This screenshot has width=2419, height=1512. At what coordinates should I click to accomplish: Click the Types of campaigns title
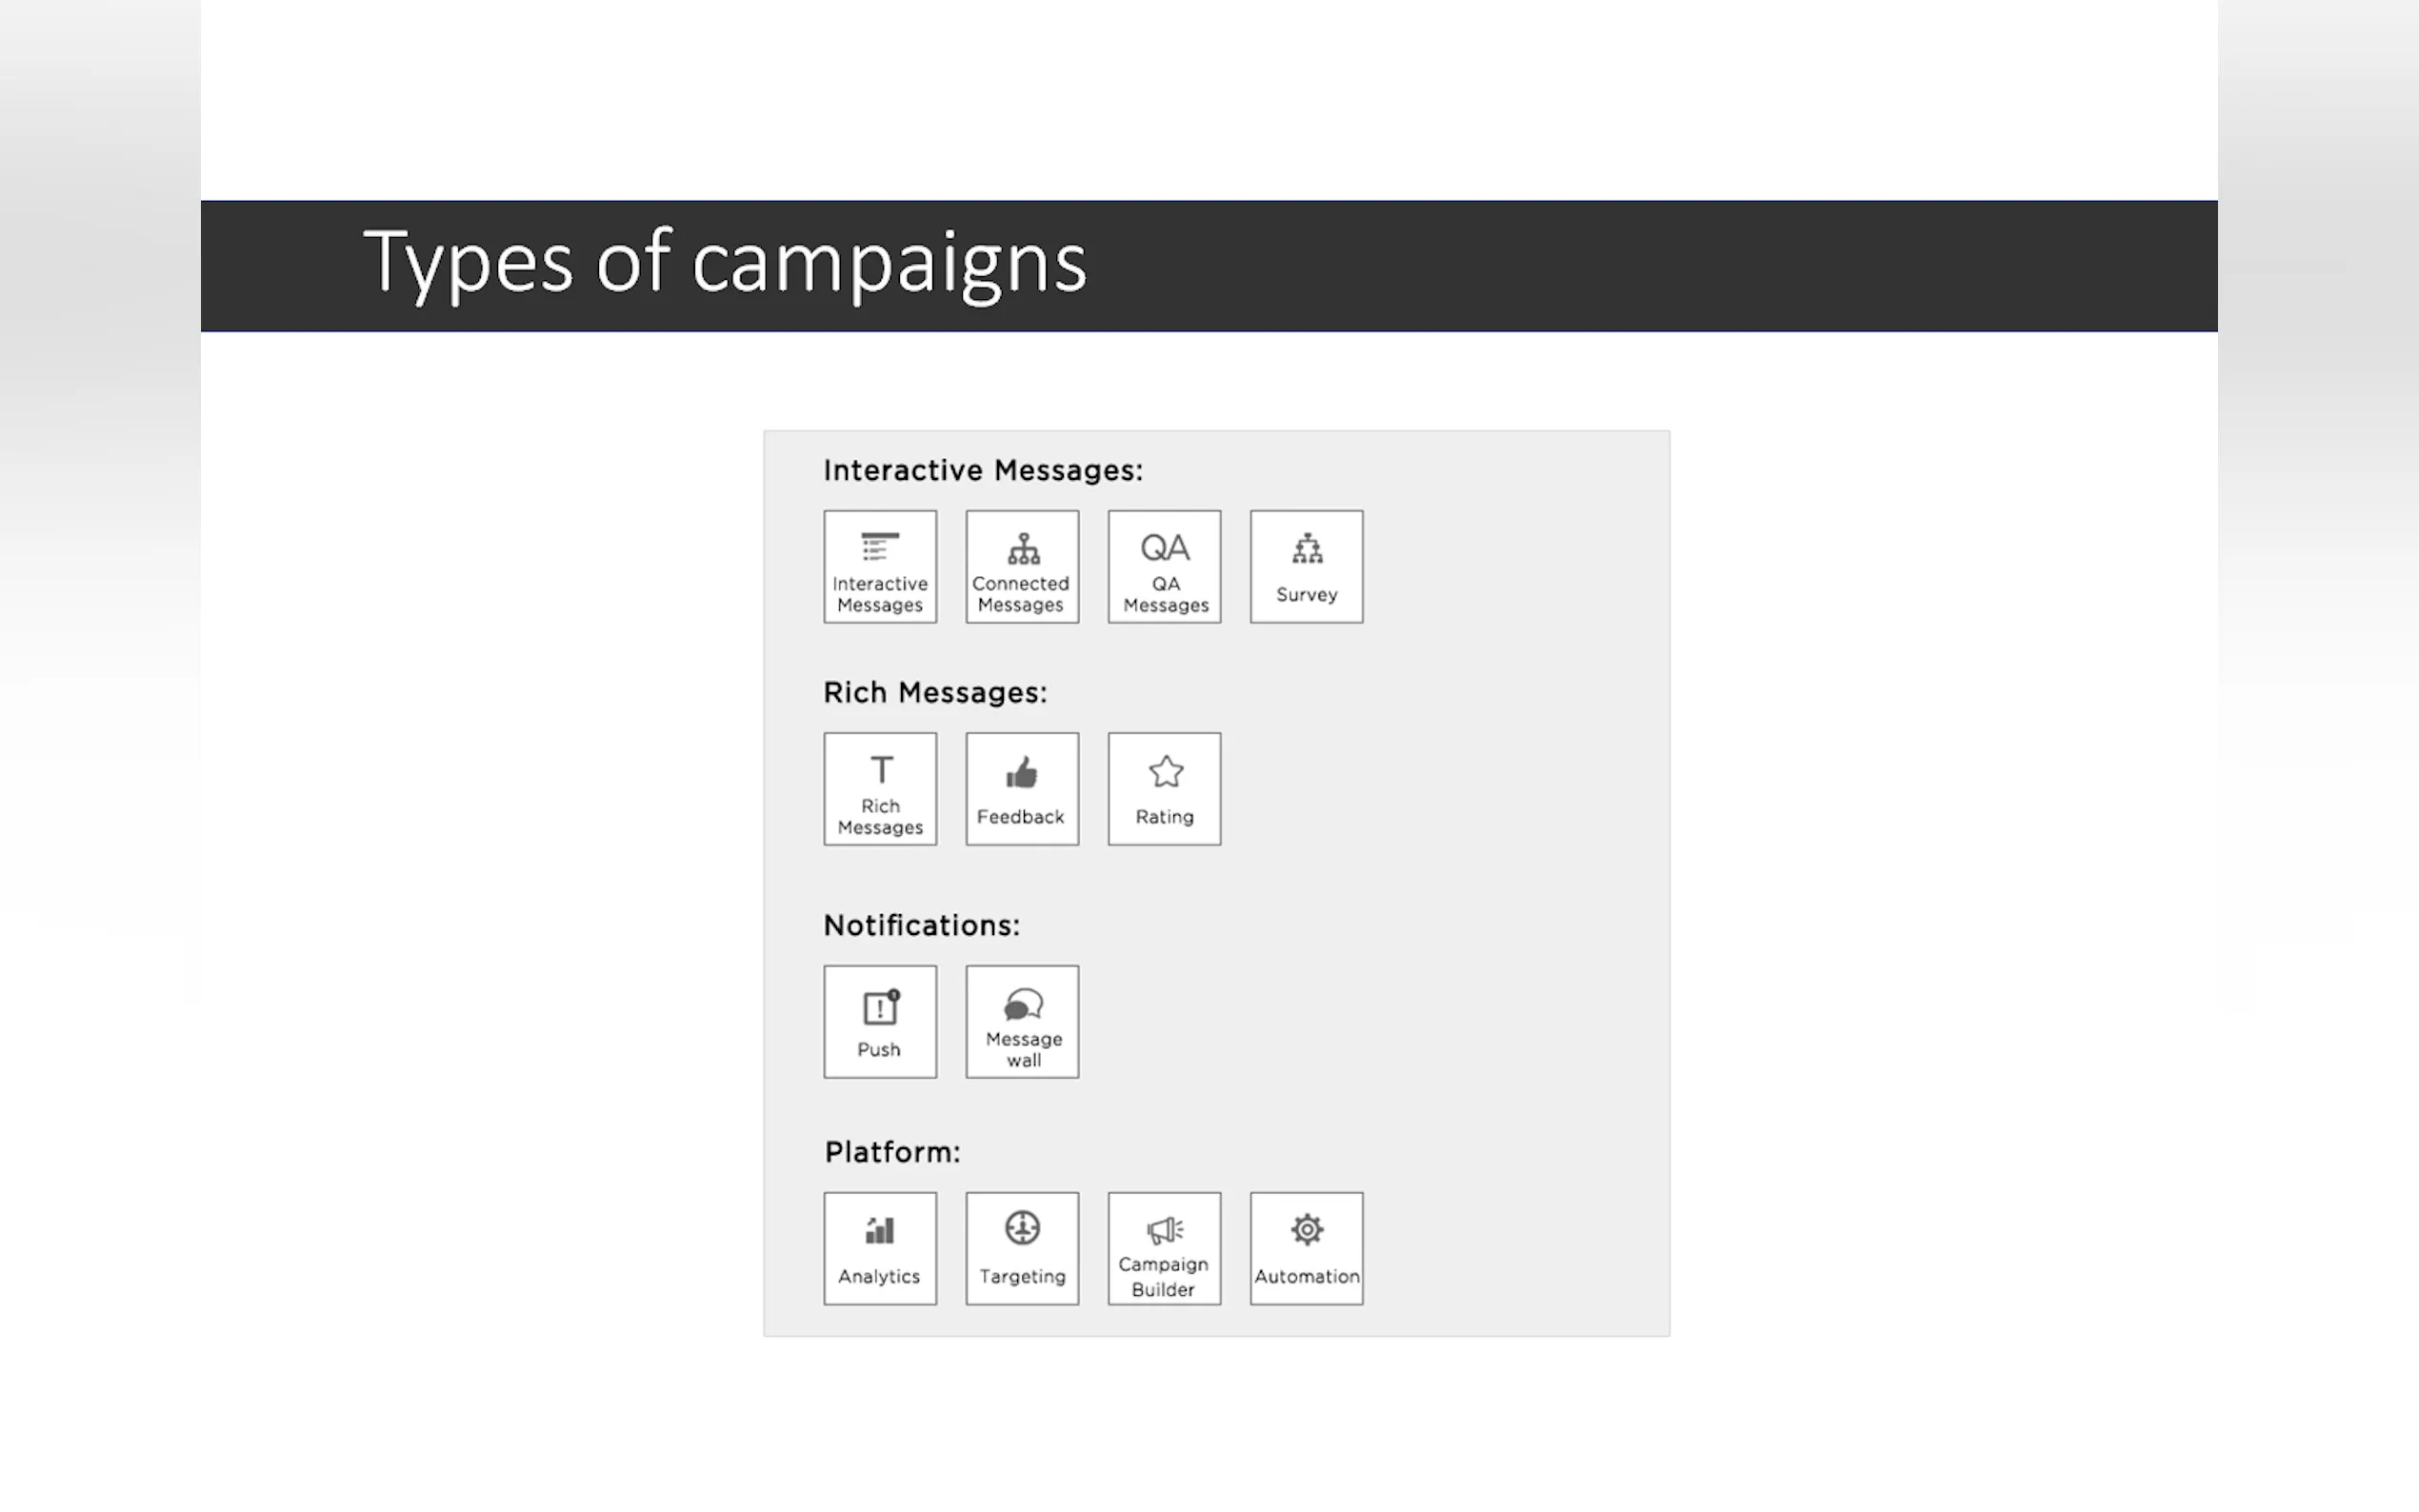[724, 262]
